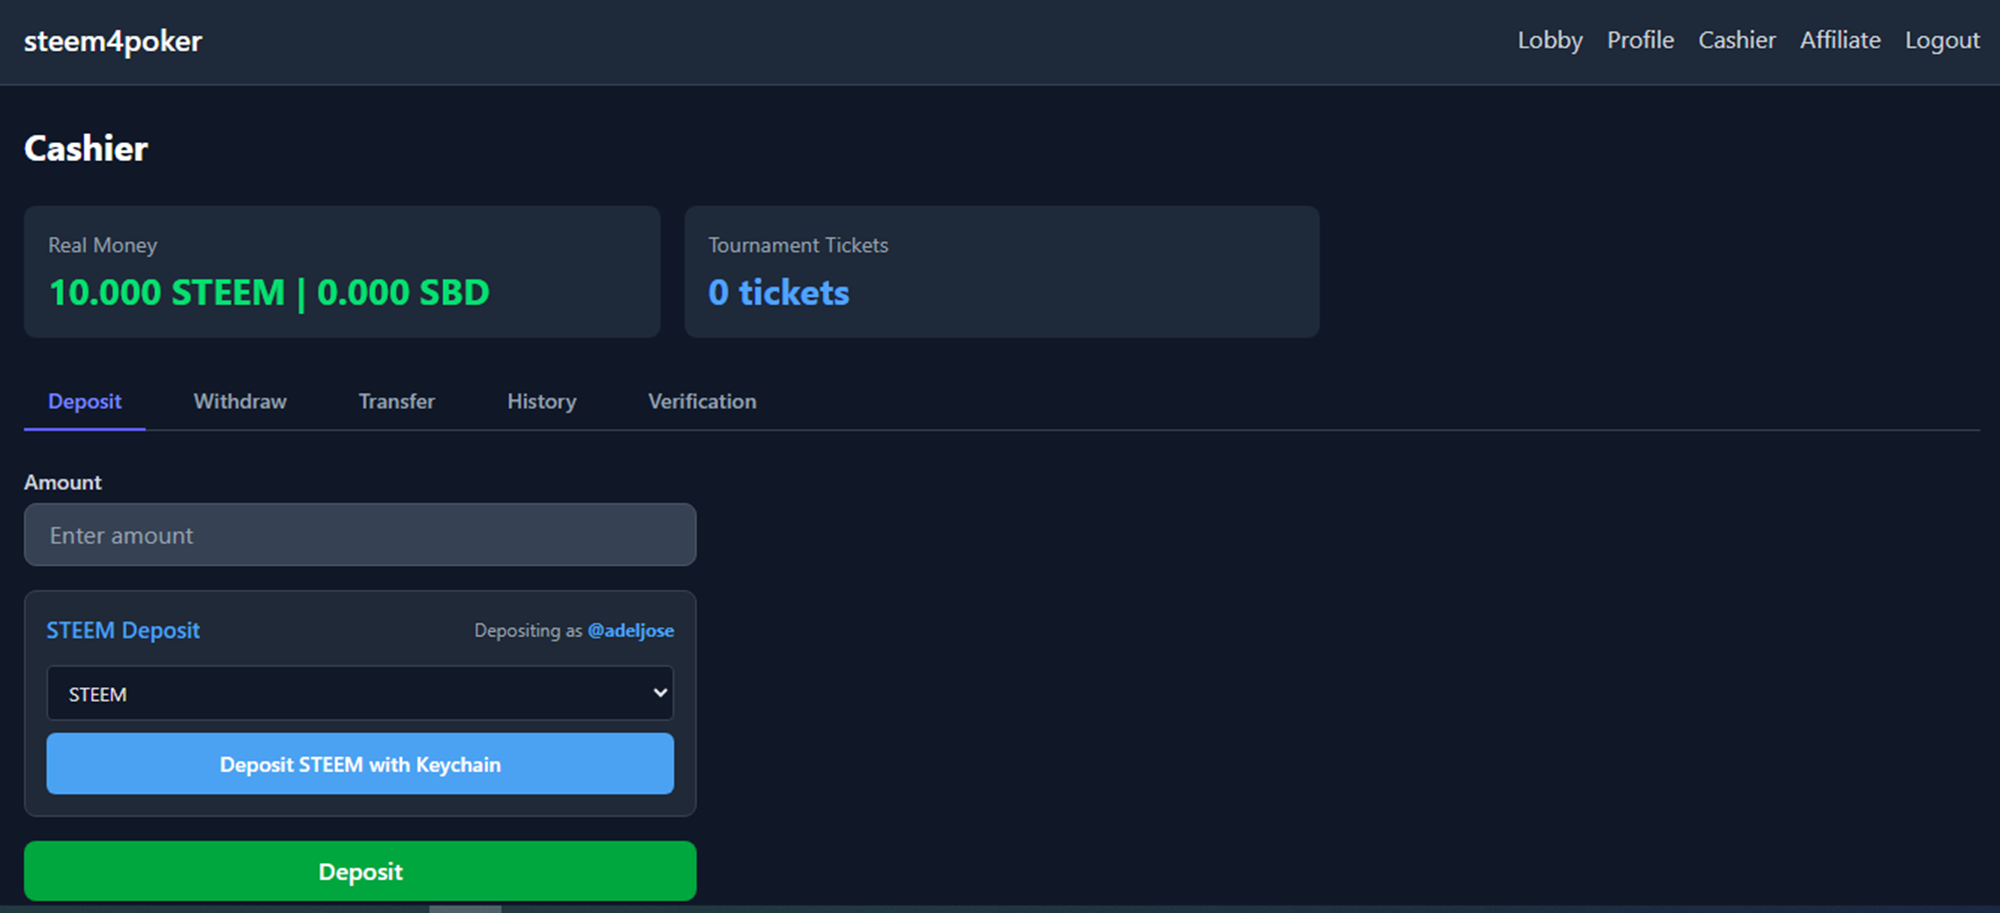
Task: Click the green Deposit button
Action: click(360, 871)
